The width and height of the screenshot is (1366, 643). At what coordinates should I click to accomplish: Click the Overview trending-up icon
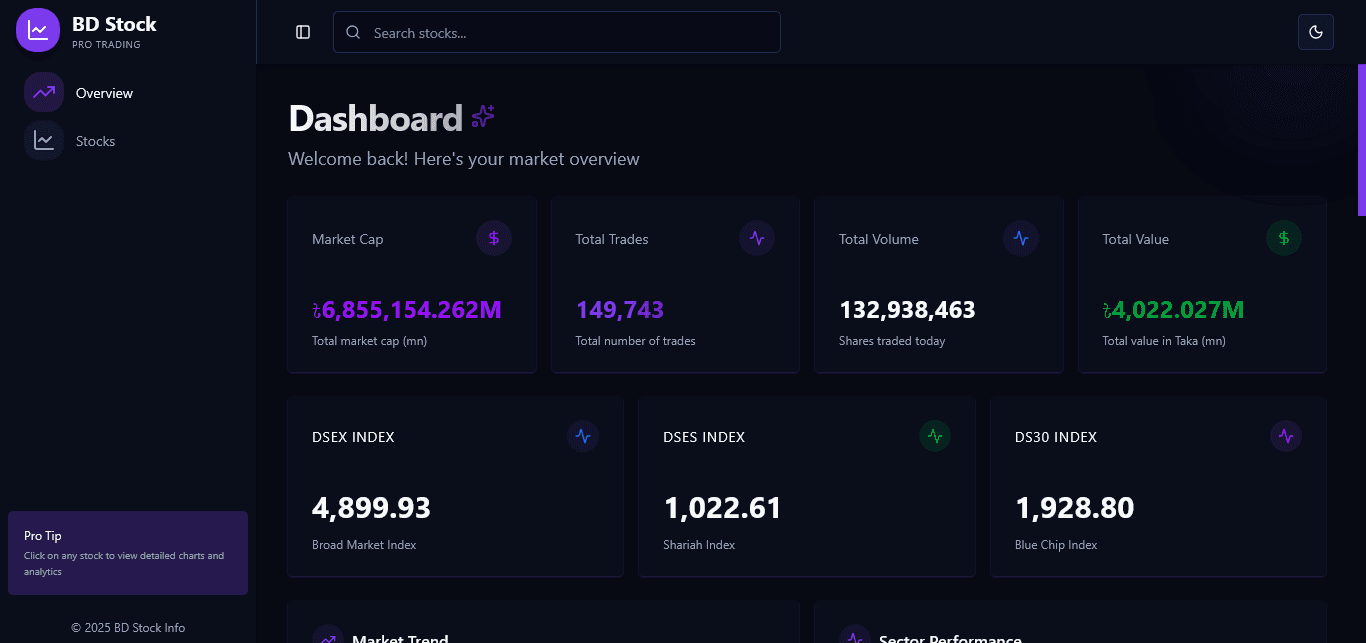point(44,92)
